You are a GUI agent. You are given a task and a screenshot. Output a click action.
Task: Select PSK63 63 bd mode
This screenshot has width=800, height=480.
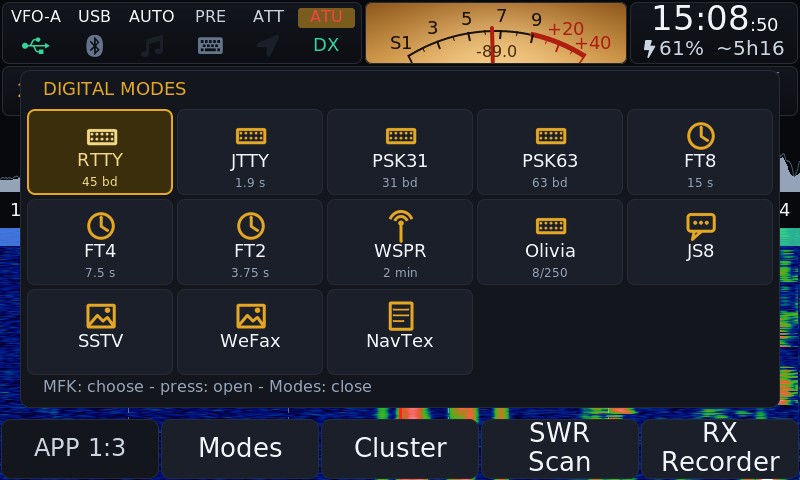click(550, 152)
